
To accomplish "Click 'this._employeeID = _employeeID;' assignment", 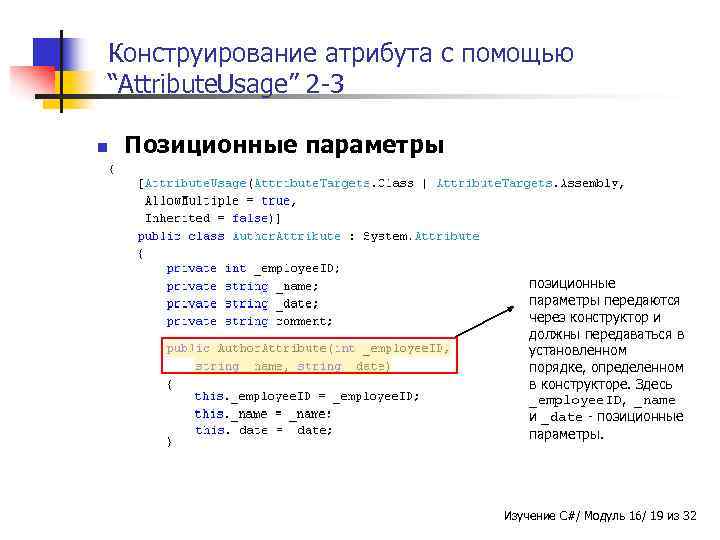I will (x=307, y=396).
